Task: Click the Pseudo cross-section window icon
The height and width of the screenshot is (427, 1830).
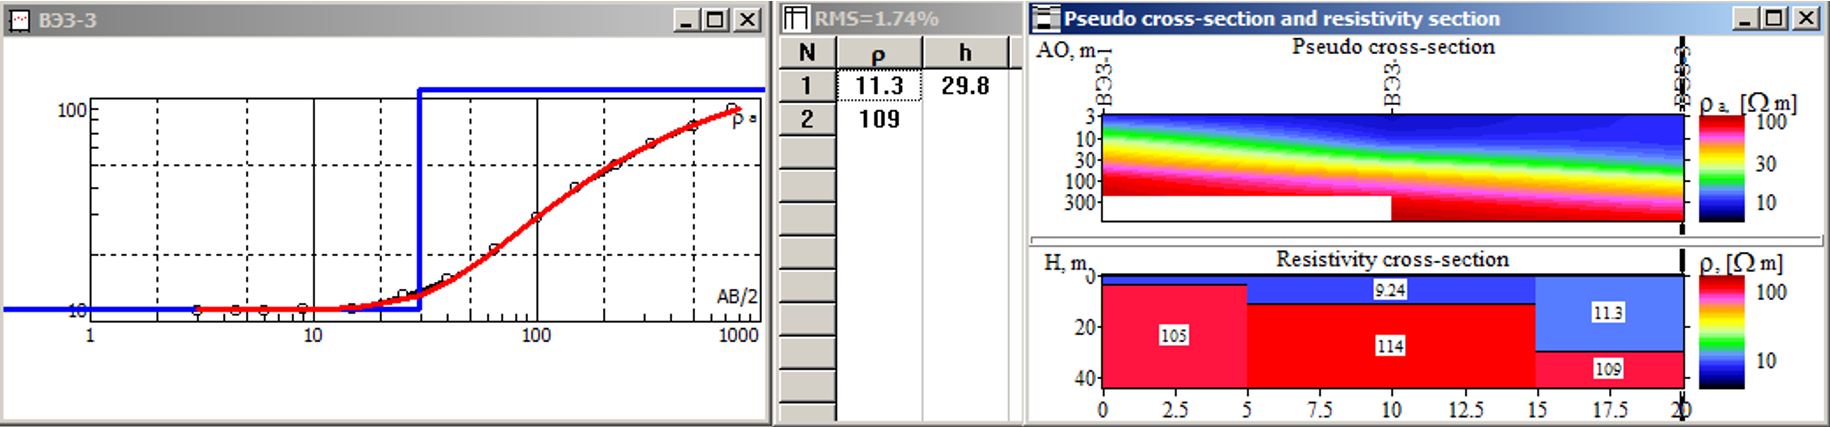Action: (x=1046, y=19)
